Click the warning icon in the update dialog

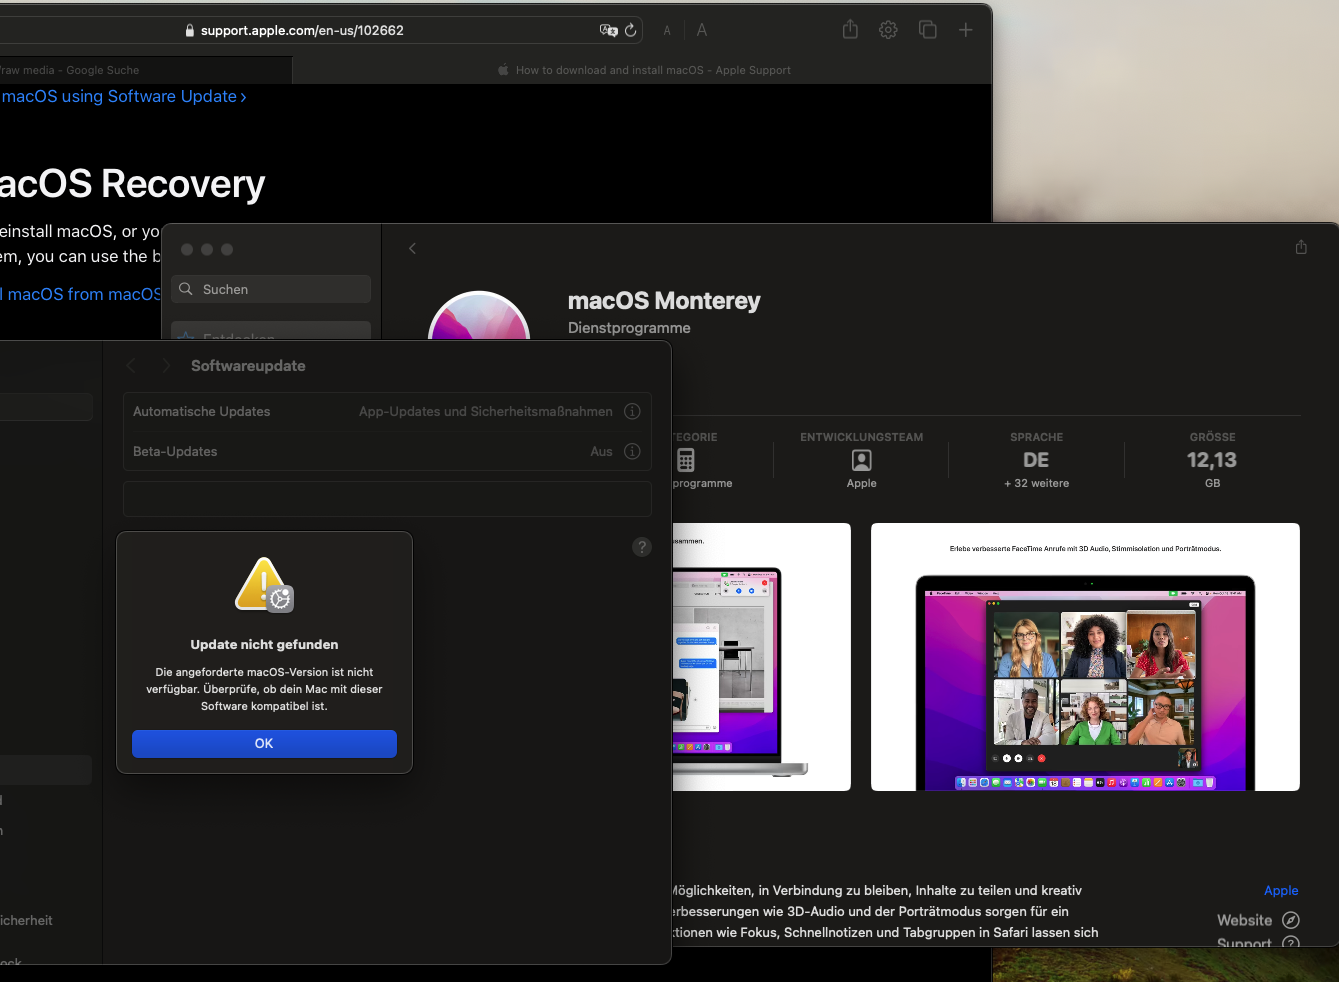[264, 585]
